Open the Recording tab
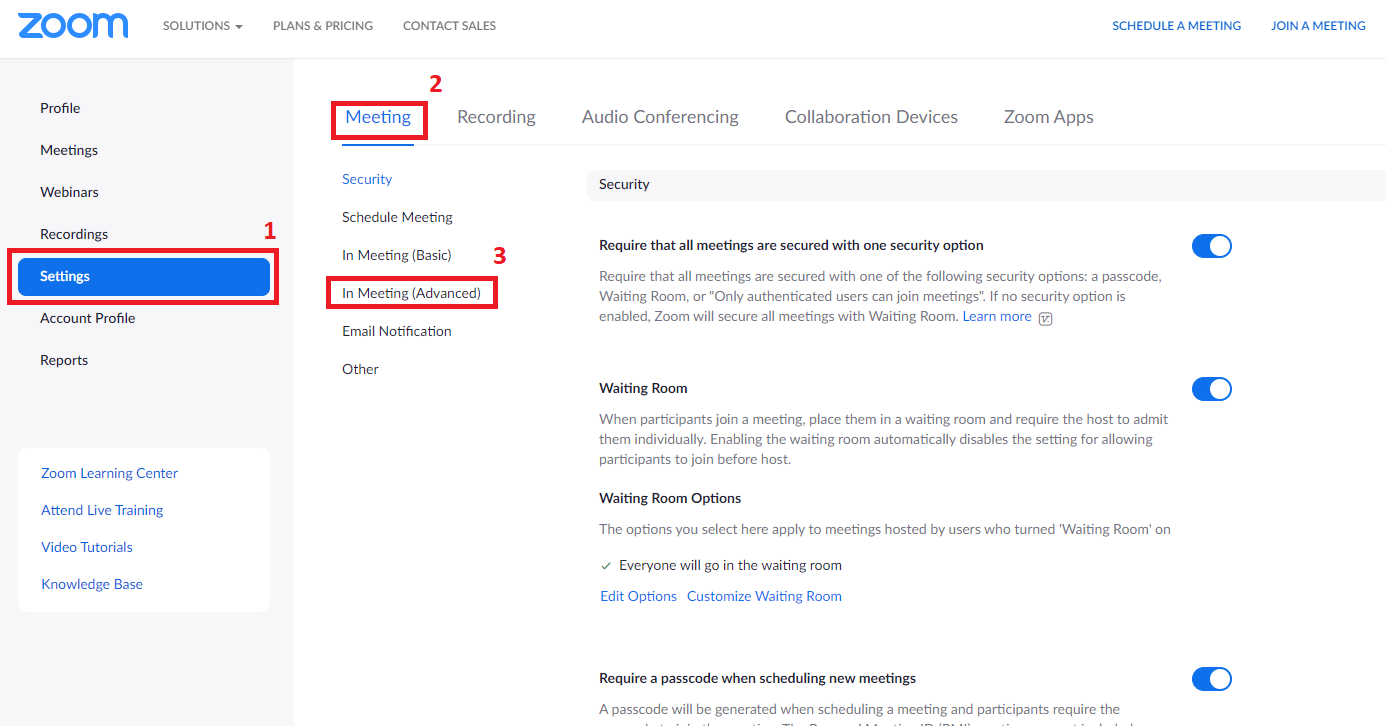1386x726 pixels. pyautogui.click(x=496, y=117)
